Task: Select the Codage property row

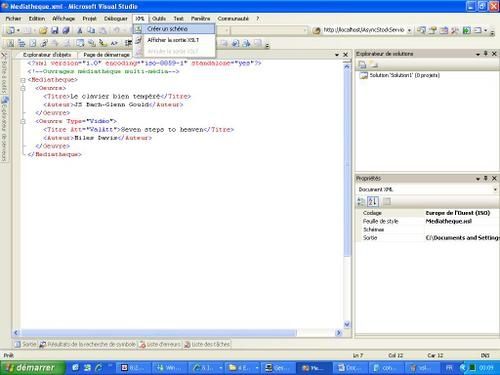Action: pos(428,213)
